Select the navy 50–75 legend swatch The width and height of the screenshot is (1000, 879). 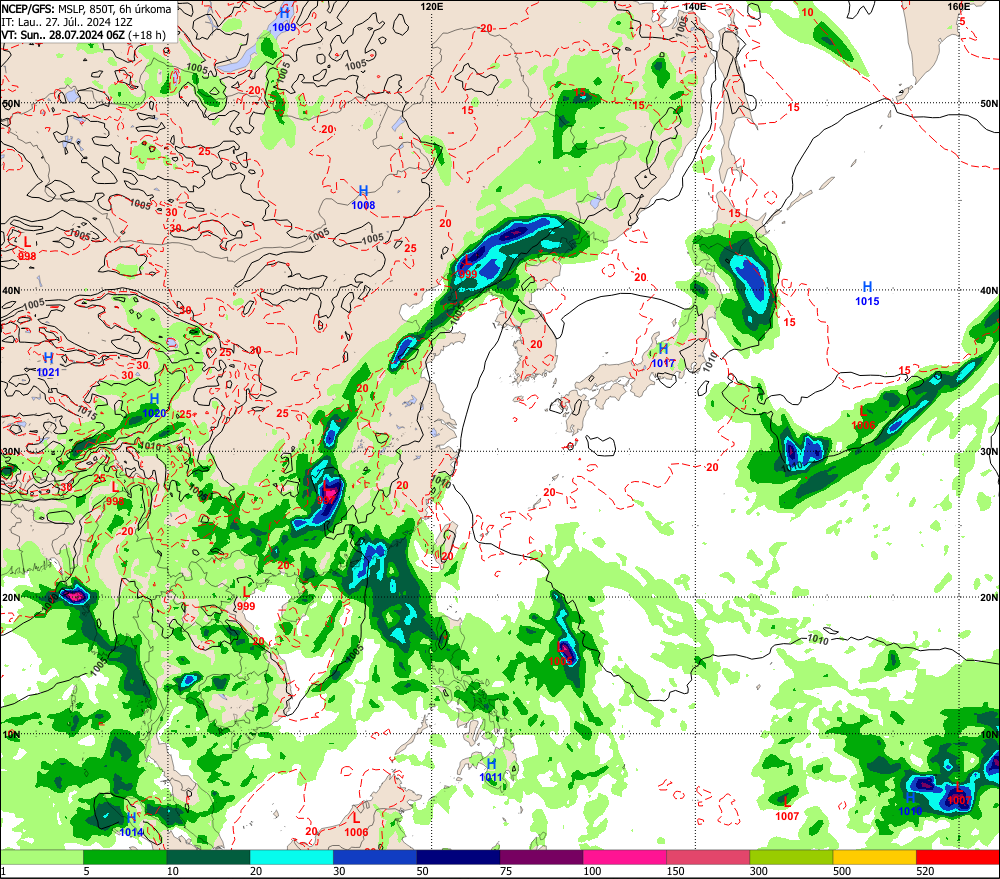(x=458, y=857)
